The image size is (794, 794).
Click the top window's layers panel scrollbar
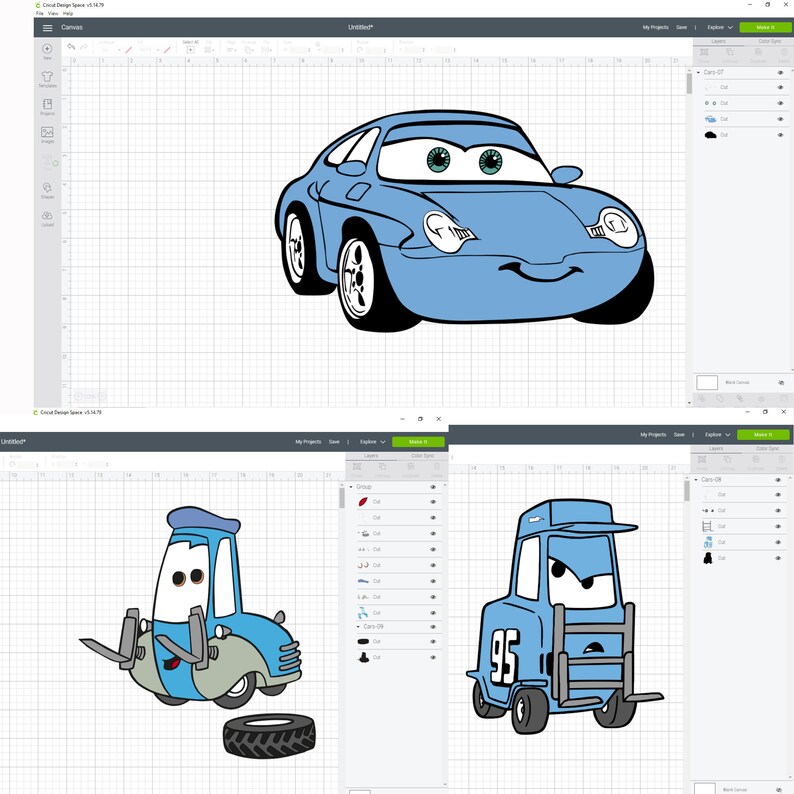tap(689, 84)
